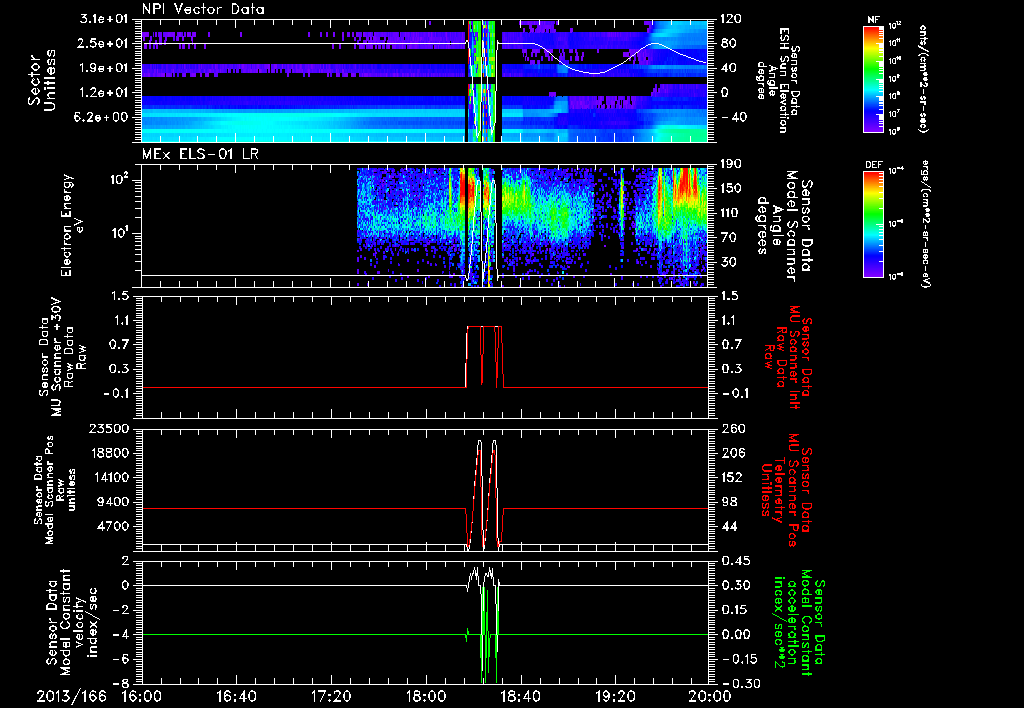
Task: Click the '260' telemetry tick label
Action: coord(732,429)
